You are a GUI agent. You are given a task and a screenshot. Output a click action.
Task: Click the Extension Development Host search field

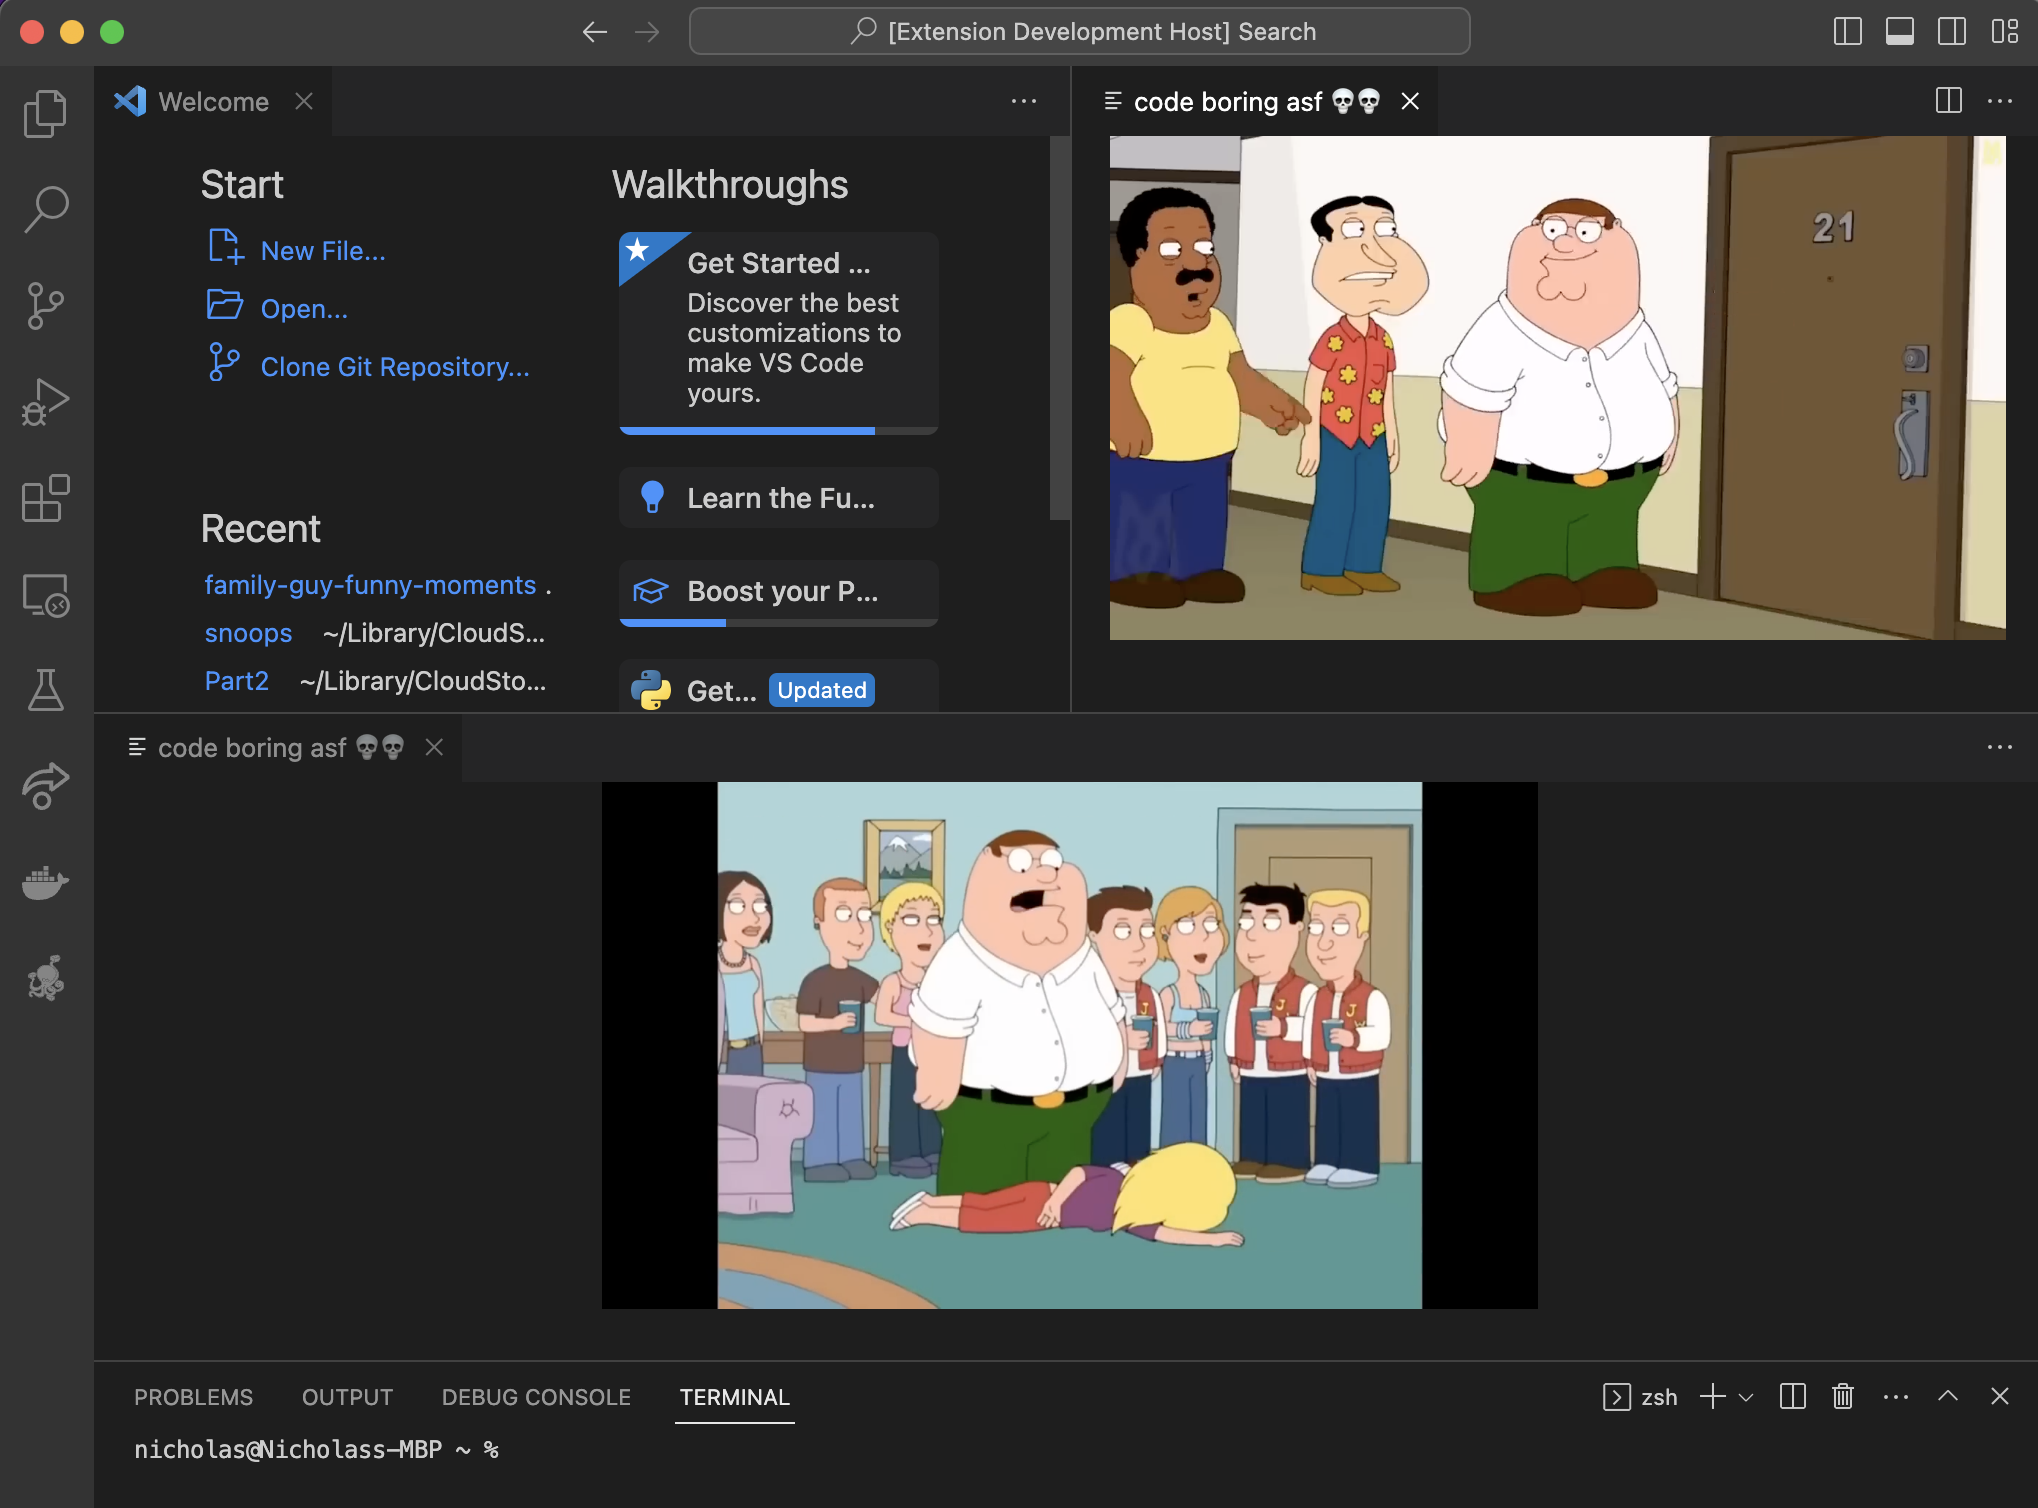click(1080, 31)
